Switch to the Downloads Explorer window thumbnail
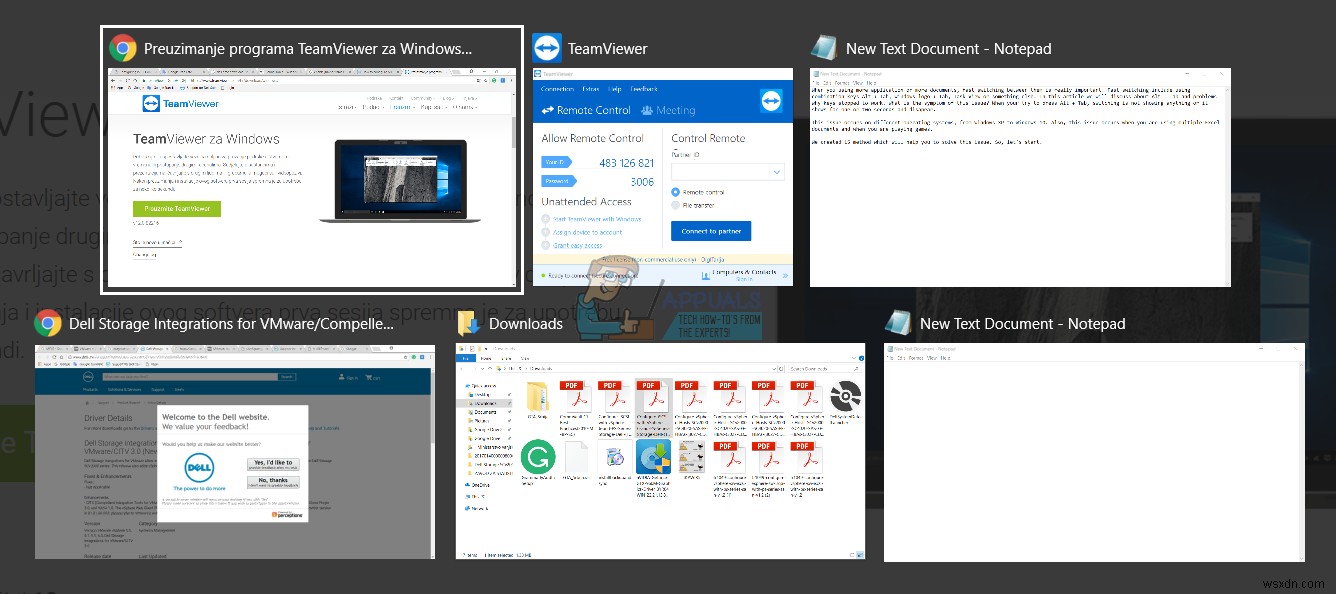Screen dimensions: 1336x594 tap(660, 451)
